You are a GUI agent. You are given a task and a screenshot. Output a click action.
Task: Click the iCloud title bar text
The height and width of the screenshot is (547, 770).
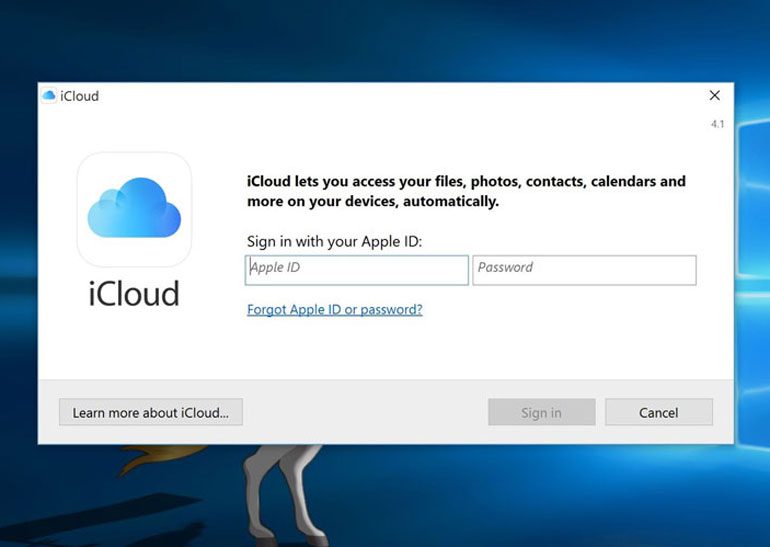click(80, 96)
